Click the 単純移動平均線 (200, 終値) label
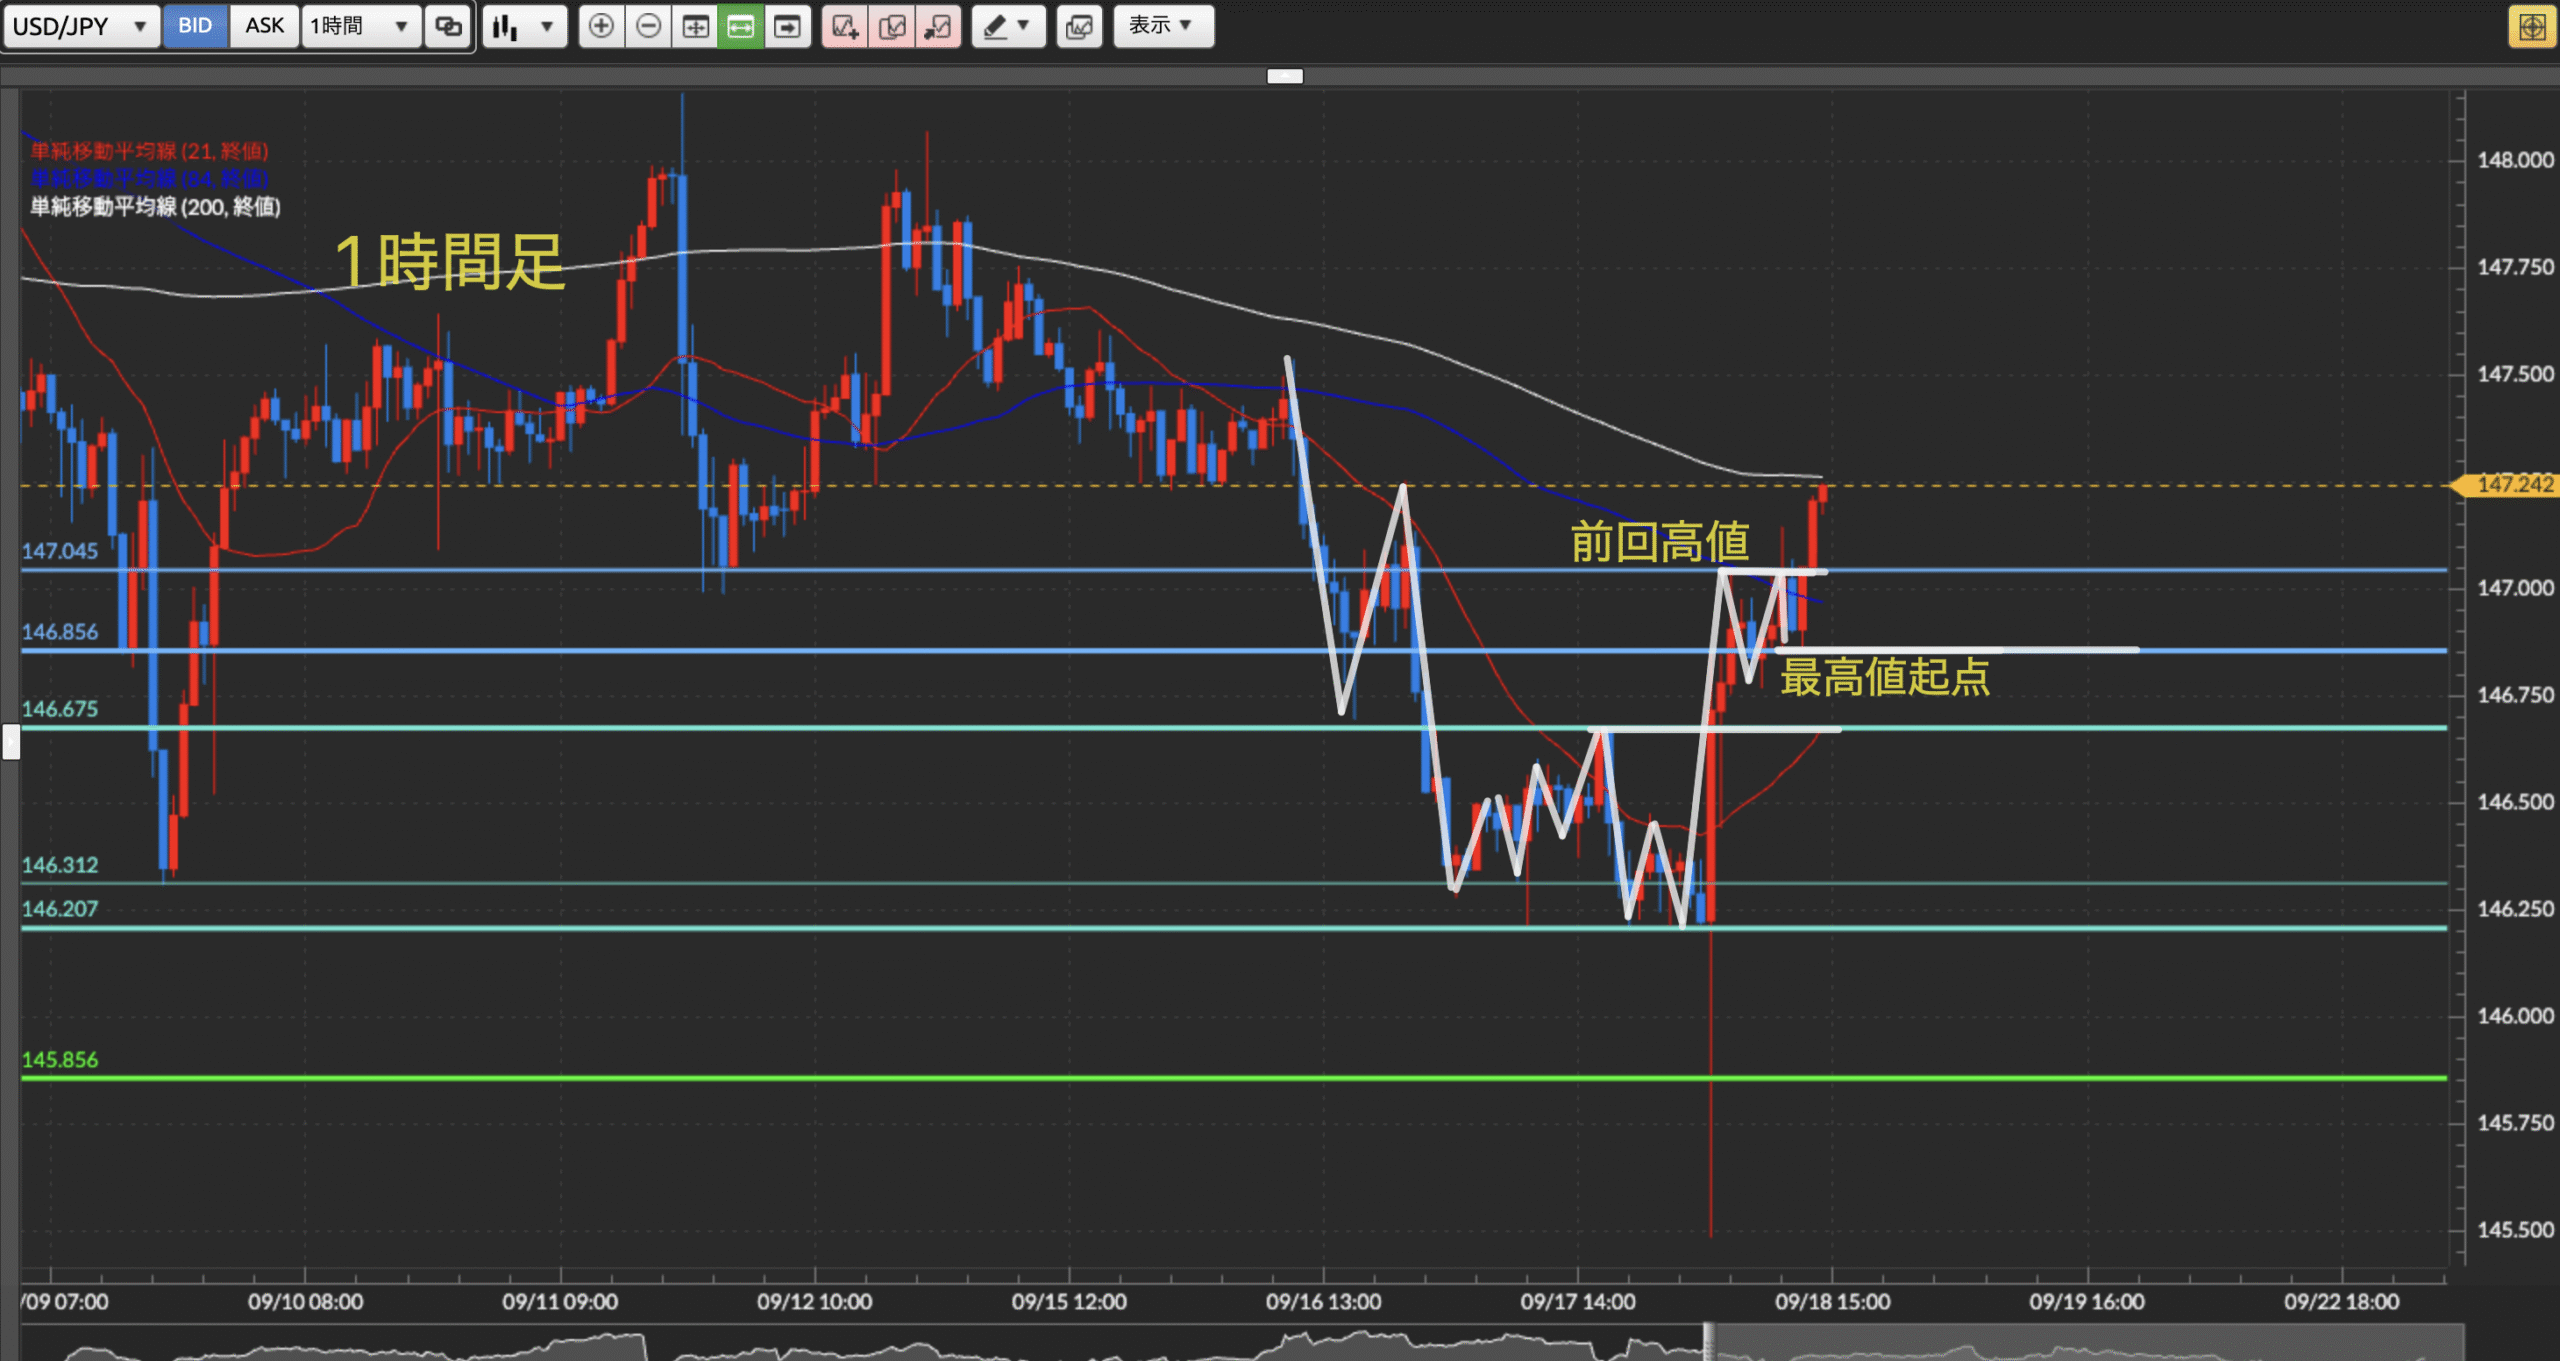Screen dimensions: 2560x1361 (x=155, y=207)
